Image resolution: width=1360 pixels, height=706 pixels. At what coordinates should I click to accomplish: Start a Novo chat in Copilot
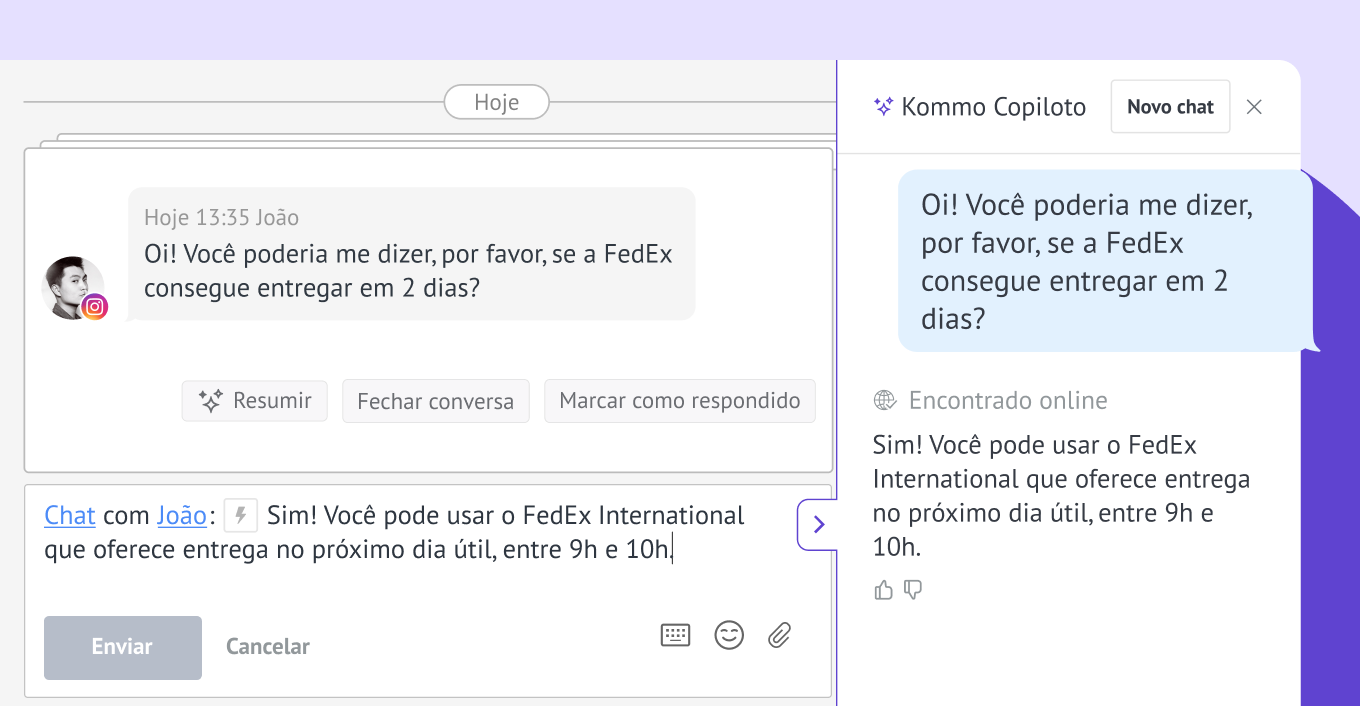tap(1170, 107)
